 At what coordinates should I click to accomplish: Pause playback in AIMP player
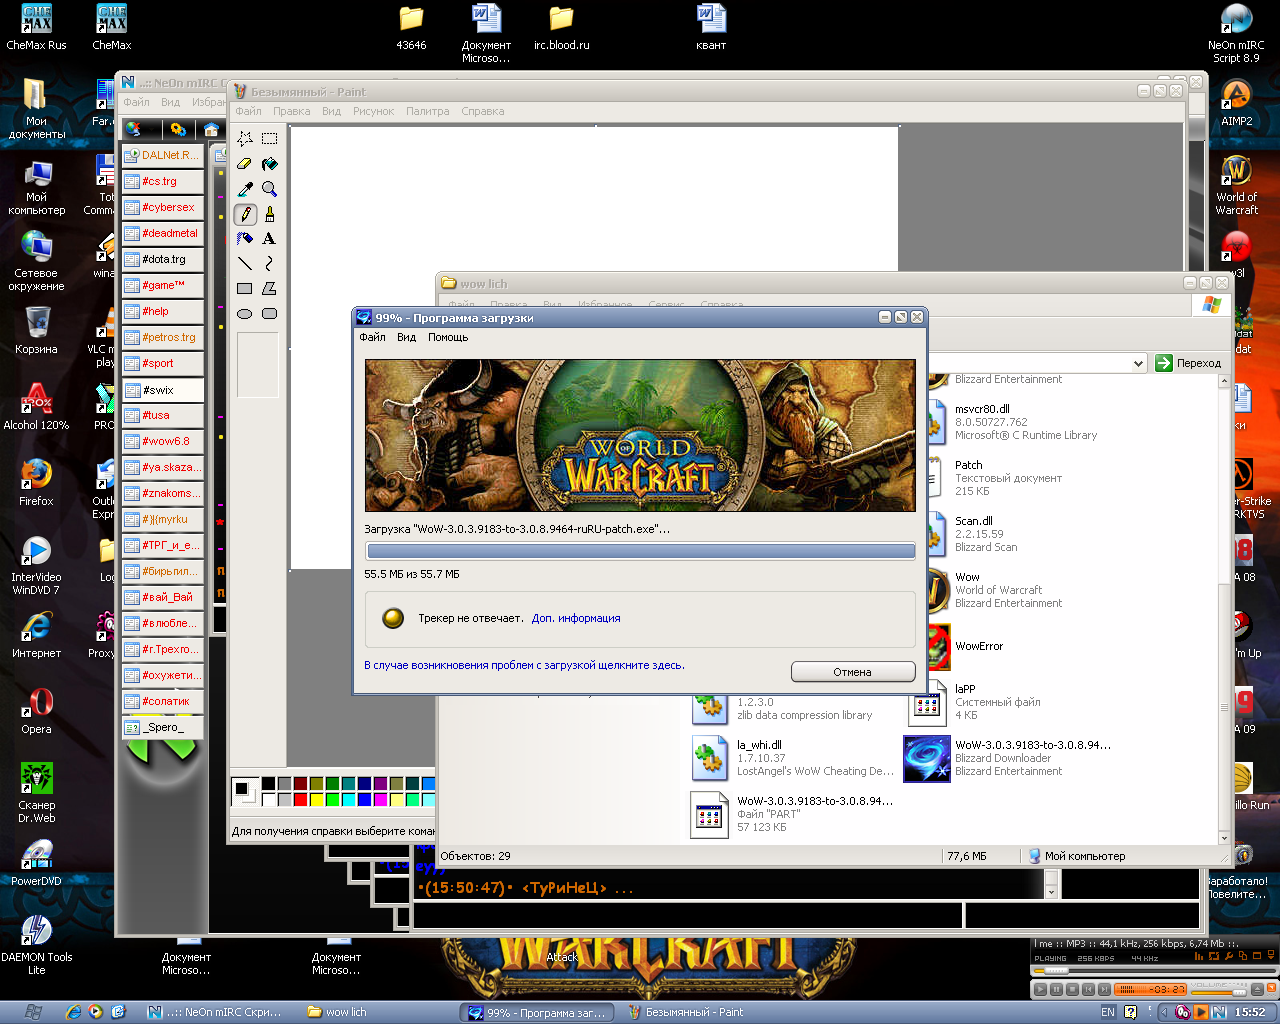tap(1056, 989)
